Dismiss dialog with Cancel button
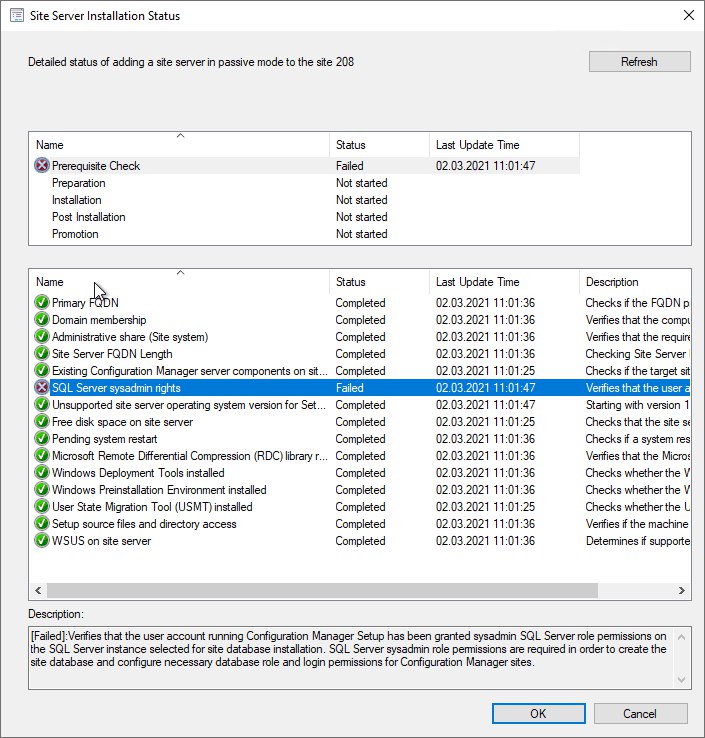 click(x=640, y=714)
